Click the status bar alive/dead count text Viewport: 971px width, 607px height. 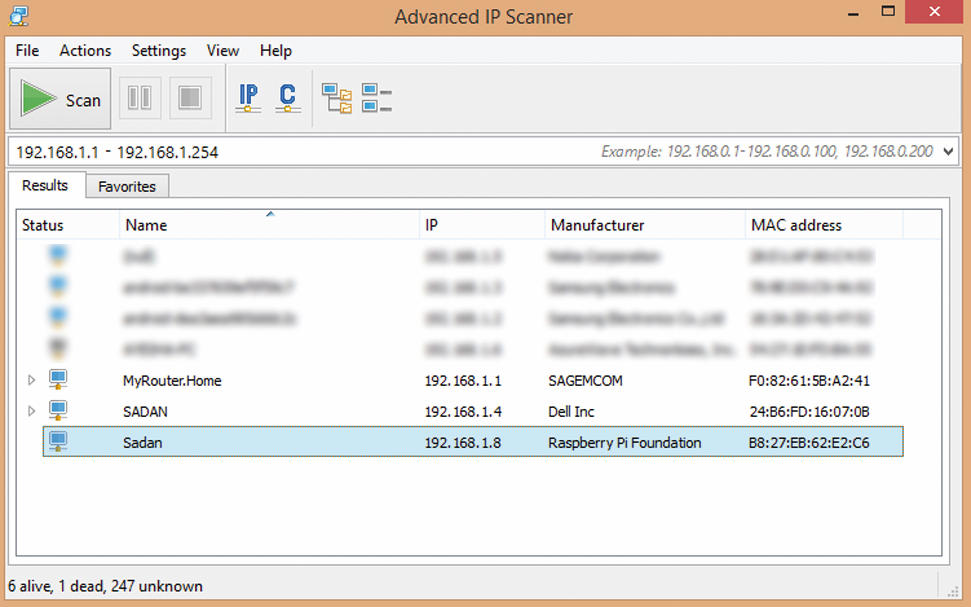105,586
